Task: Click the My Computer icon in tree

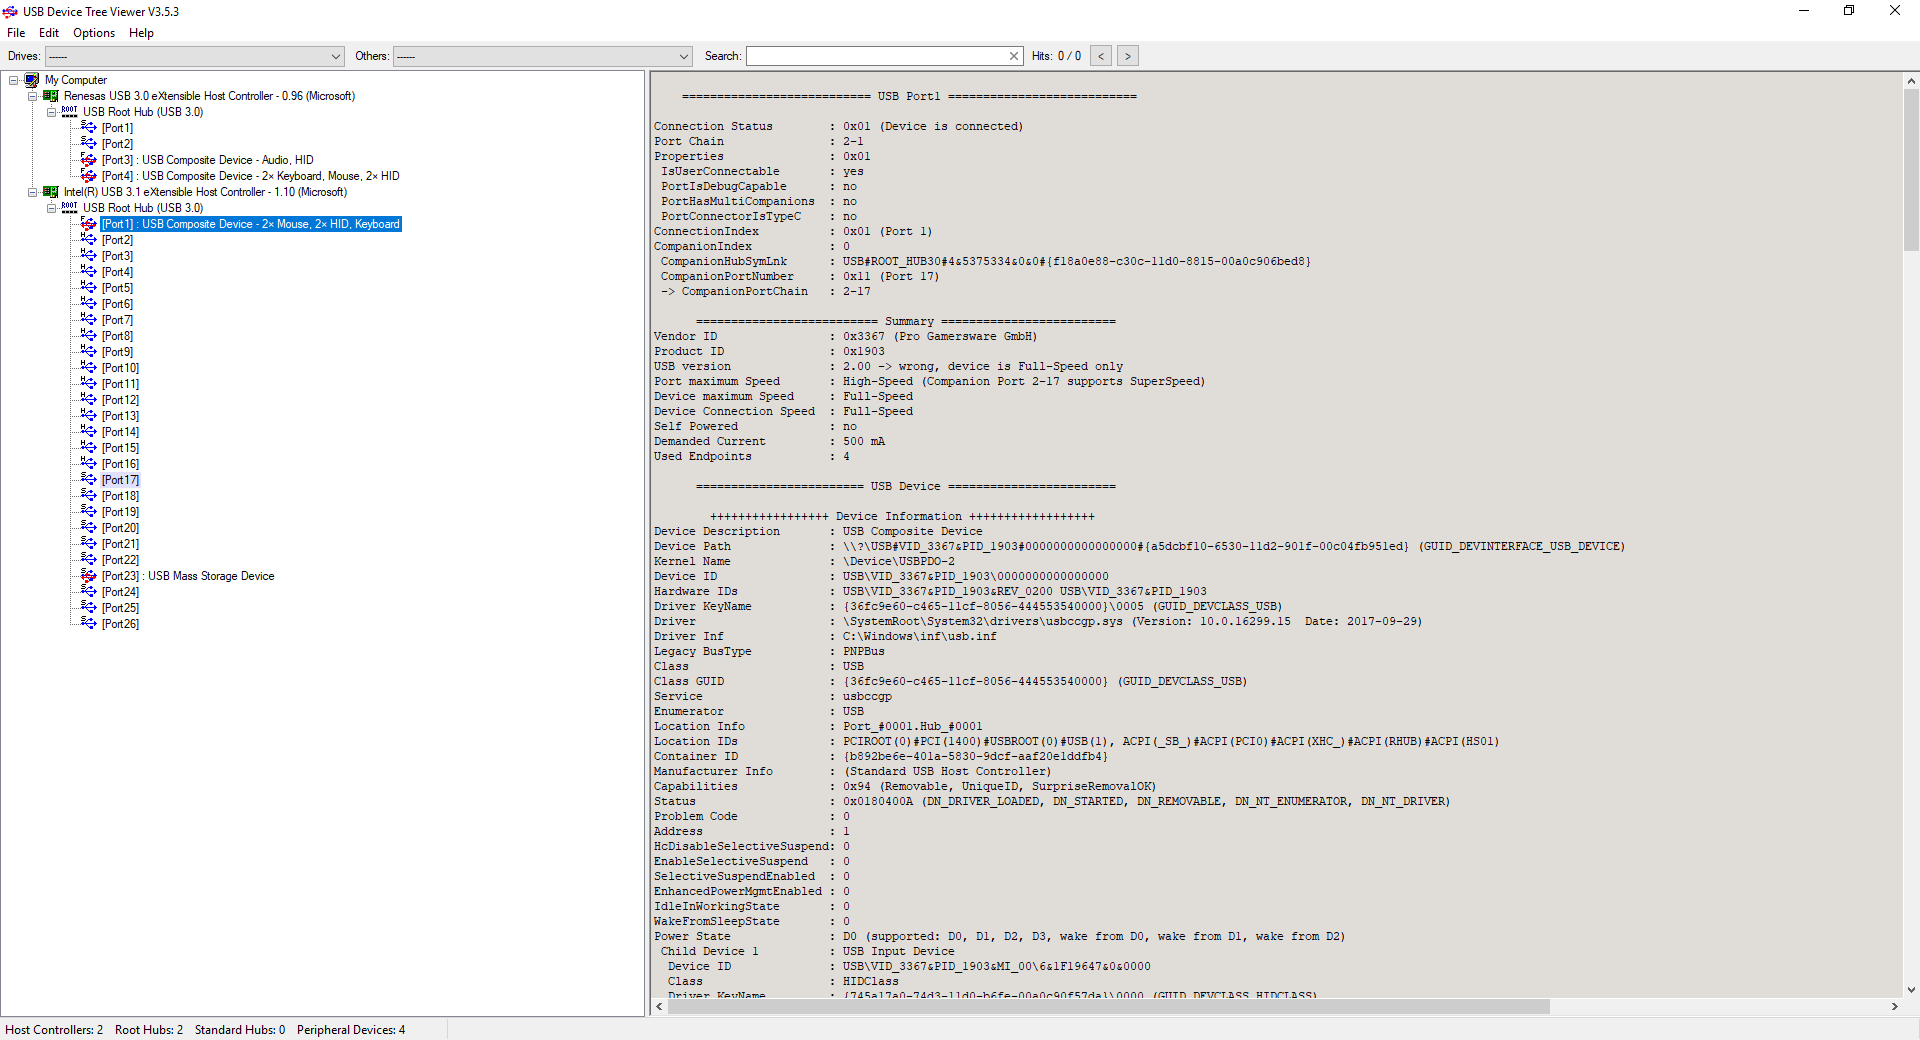Action: point(32,80)
